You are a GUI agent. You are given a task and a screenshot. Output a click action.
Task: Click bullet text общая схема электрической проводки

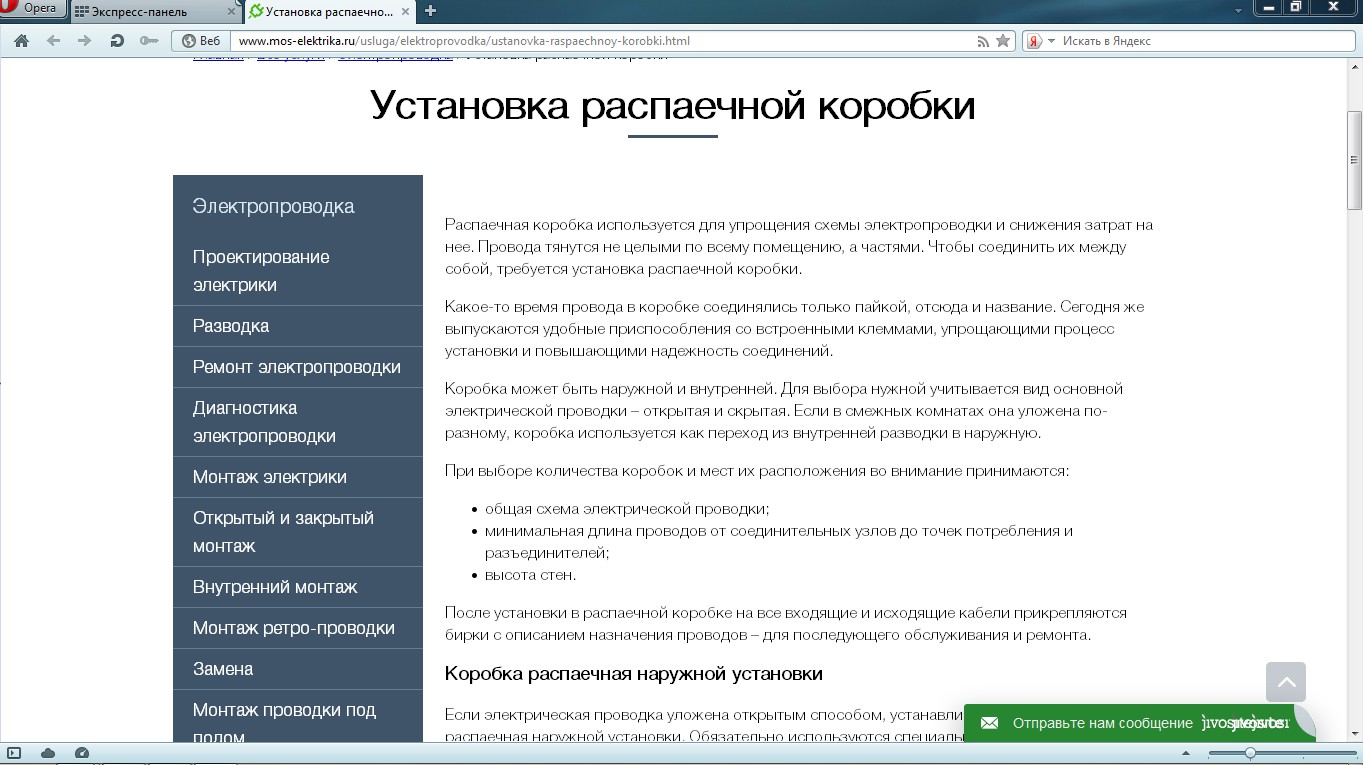tap(627, 508)
